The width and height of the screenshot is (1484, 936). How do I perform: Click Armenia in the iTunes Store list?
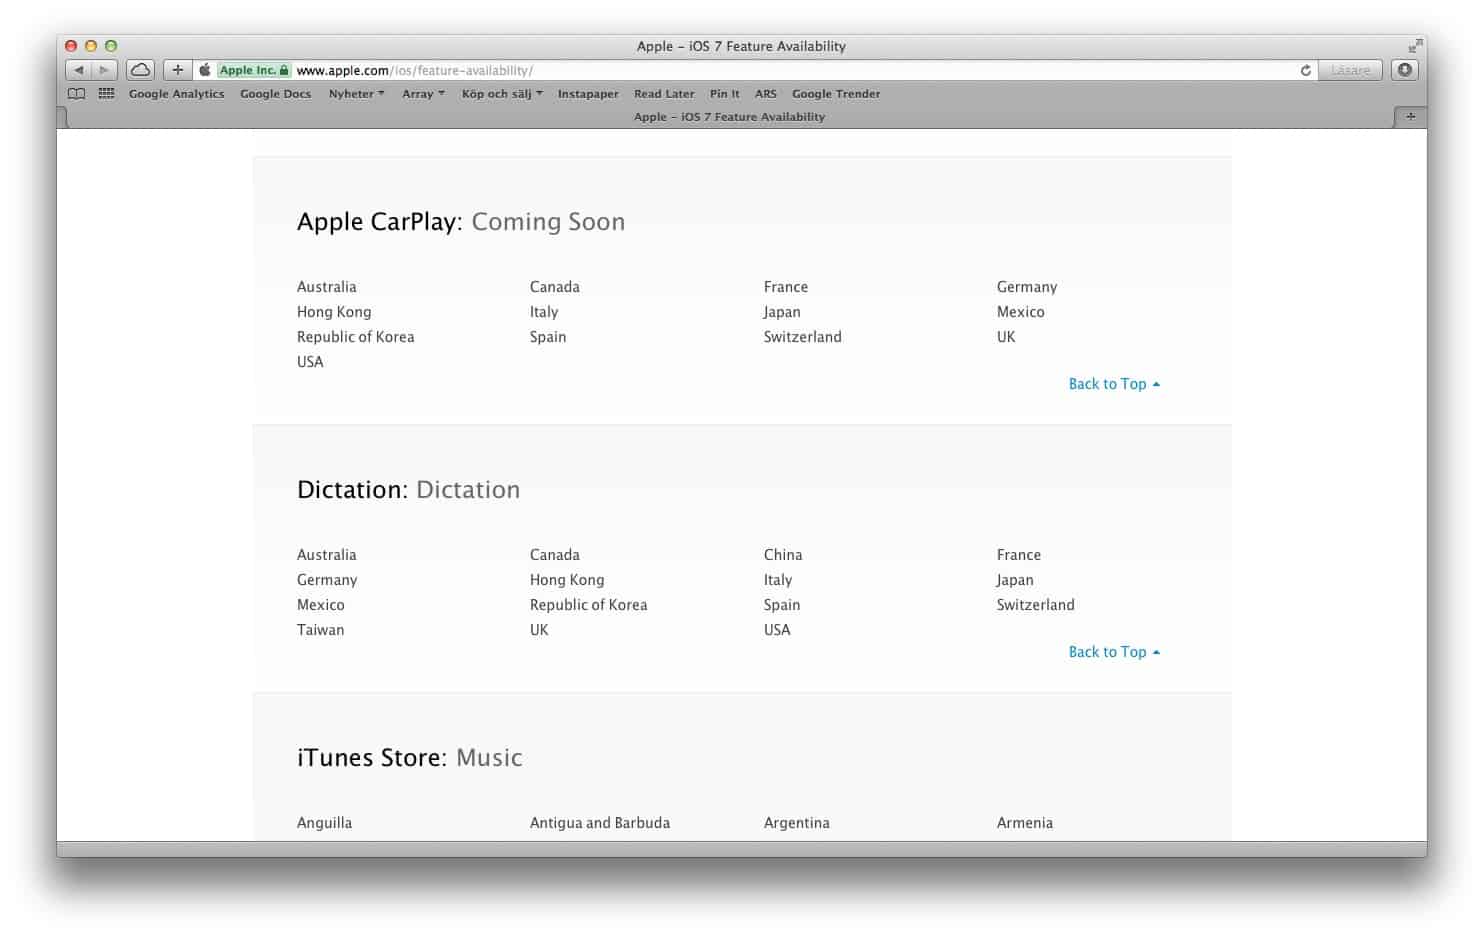click(x=1024, y=823)
